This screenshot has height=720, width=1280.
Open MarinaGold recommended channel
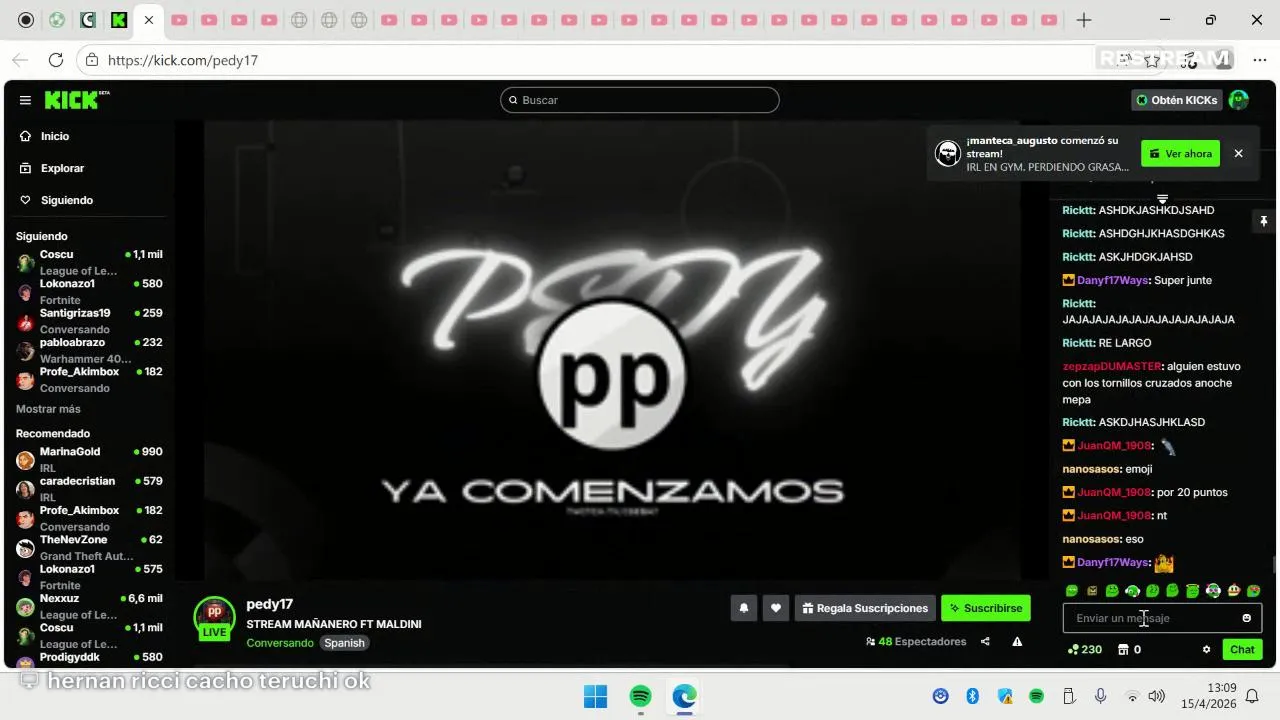point(89,459)
